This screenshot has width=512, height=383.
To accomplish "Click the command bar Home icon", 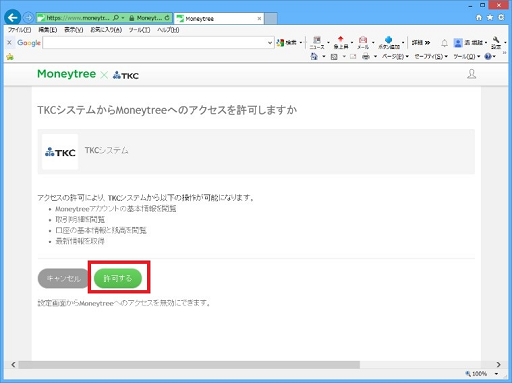I will [x=314, y=56].
